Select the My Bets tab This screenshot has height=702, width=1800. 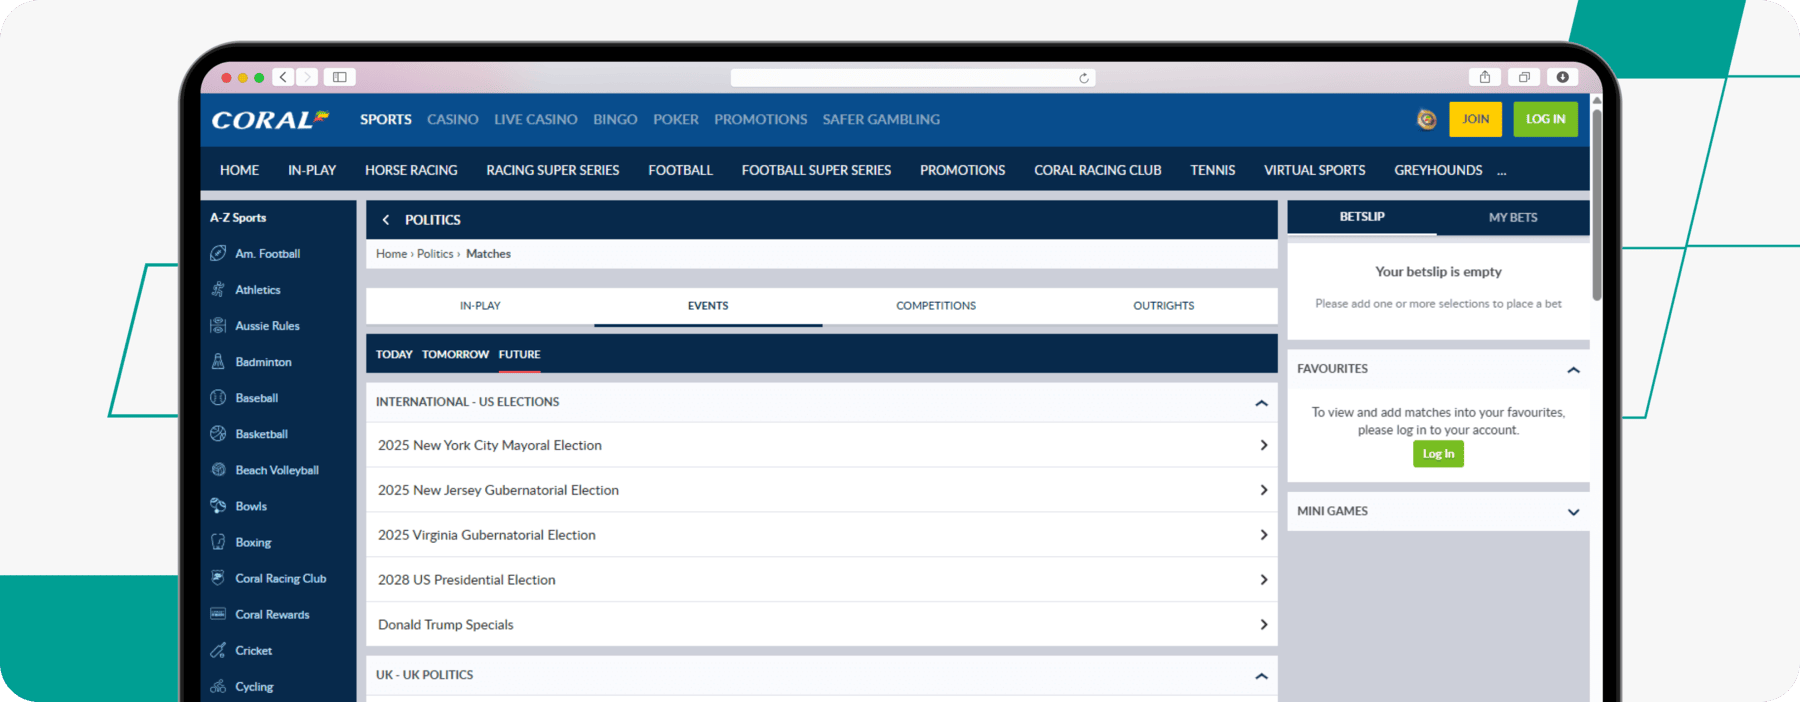(x=1513, y=217)
